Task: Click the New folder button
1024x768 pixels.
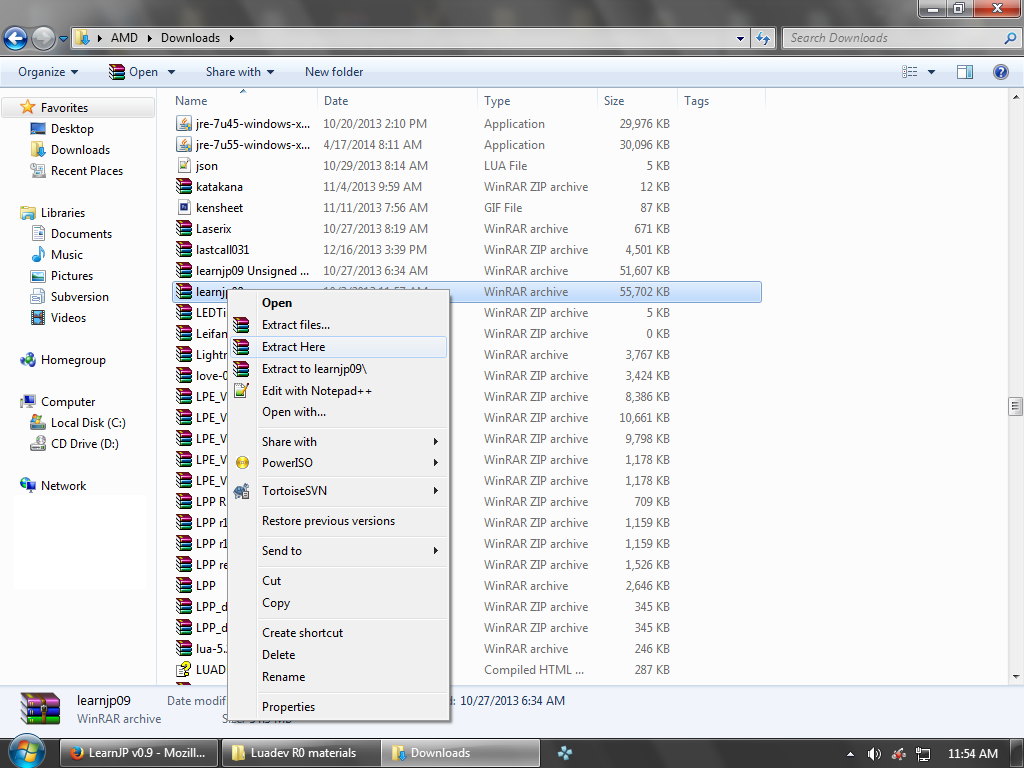Action: coord(334,72)
